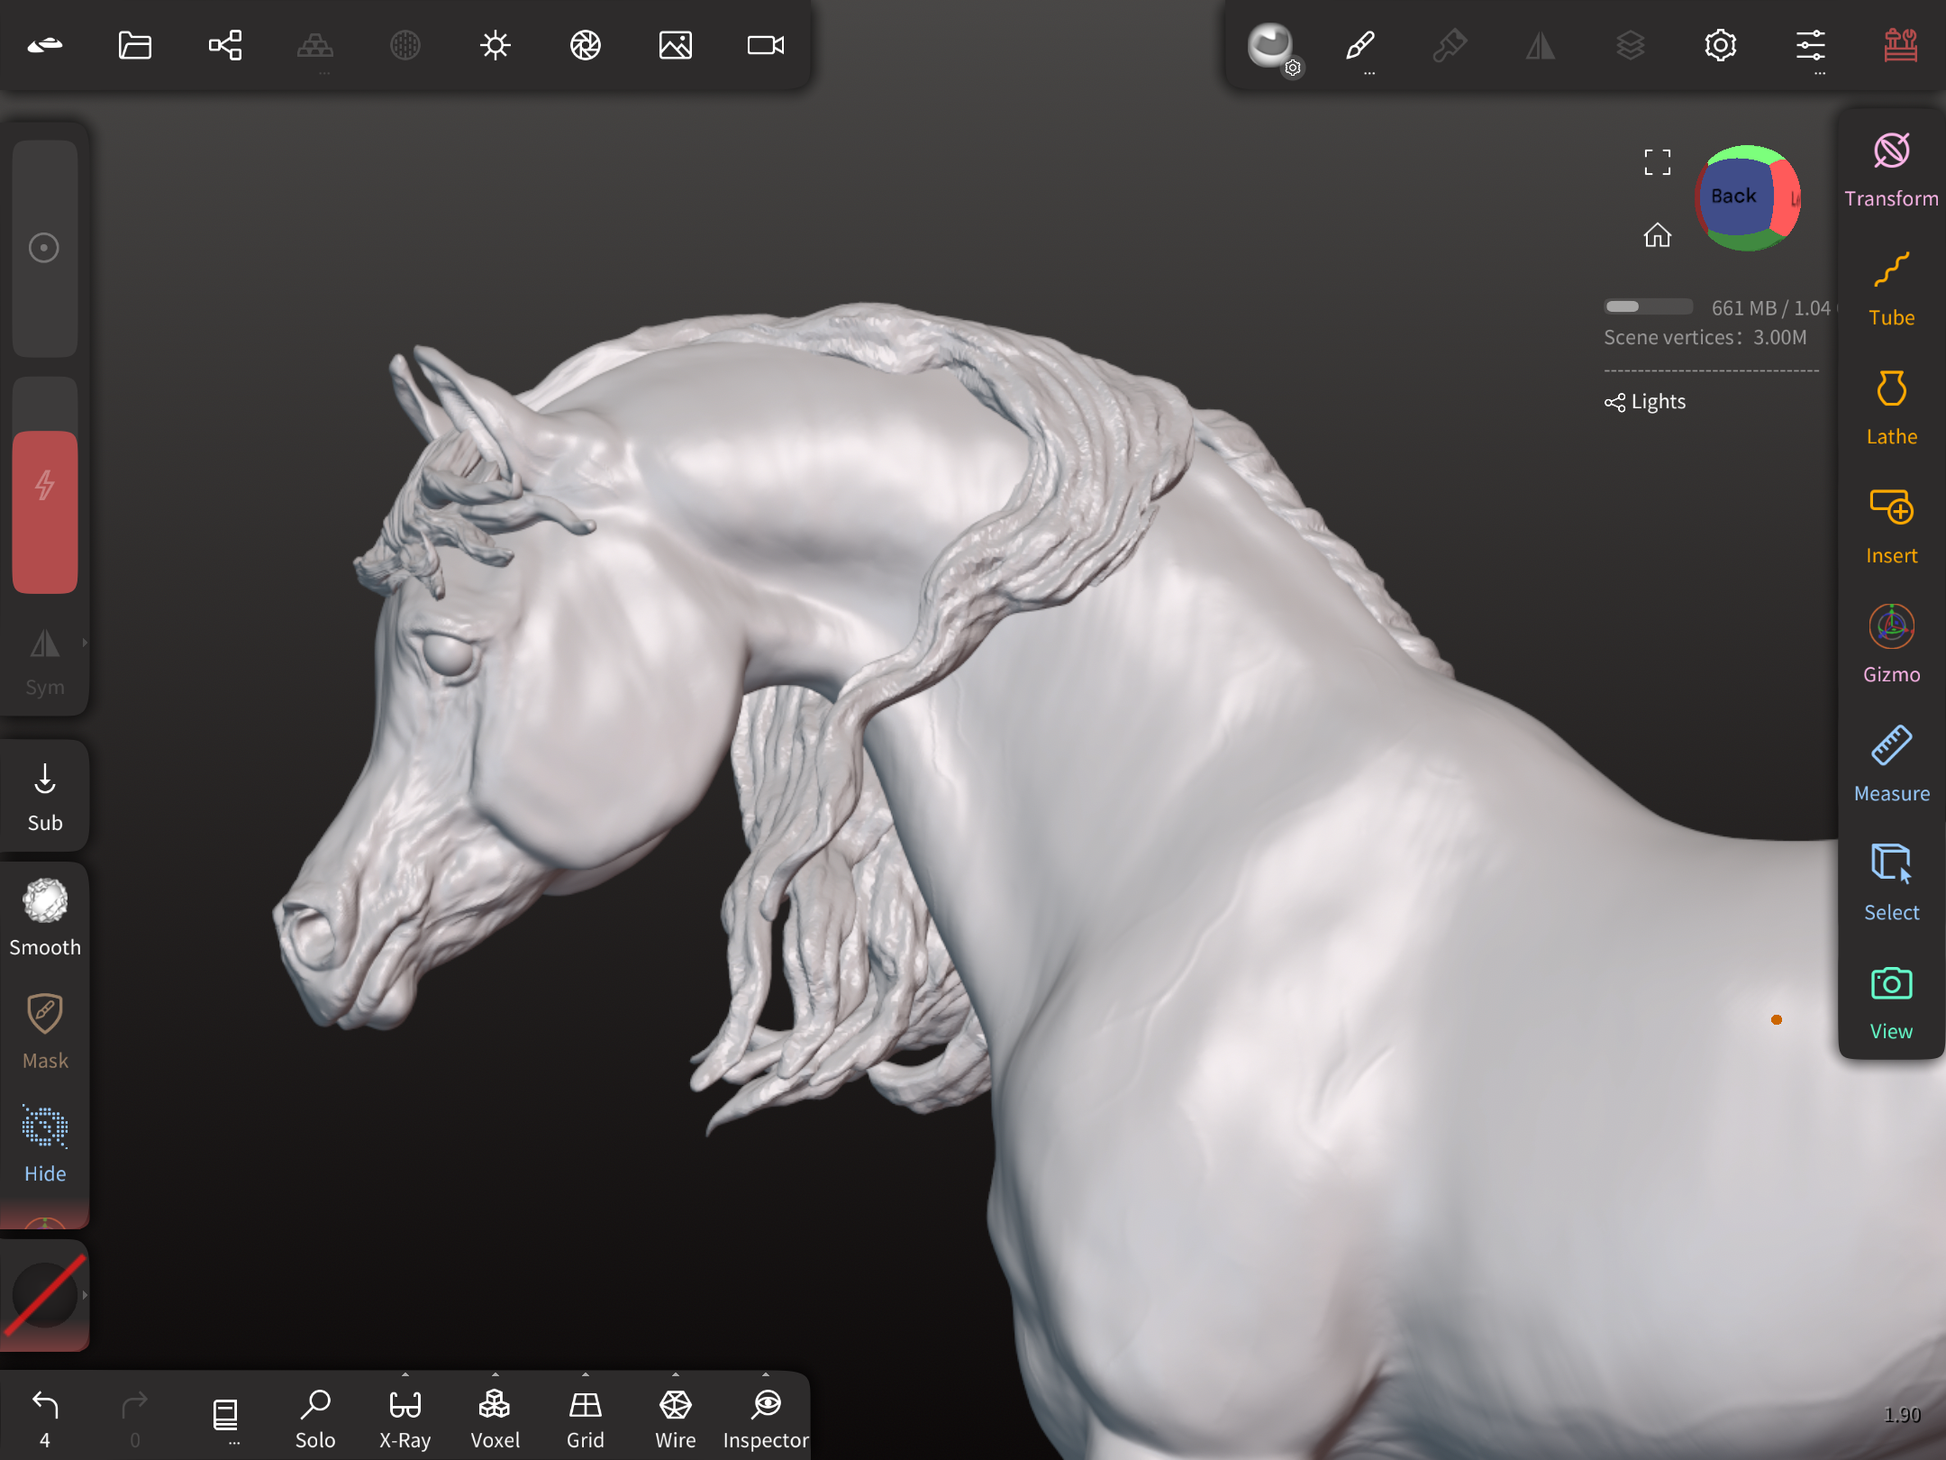Open the Transform tool

tap(1890, 170)
